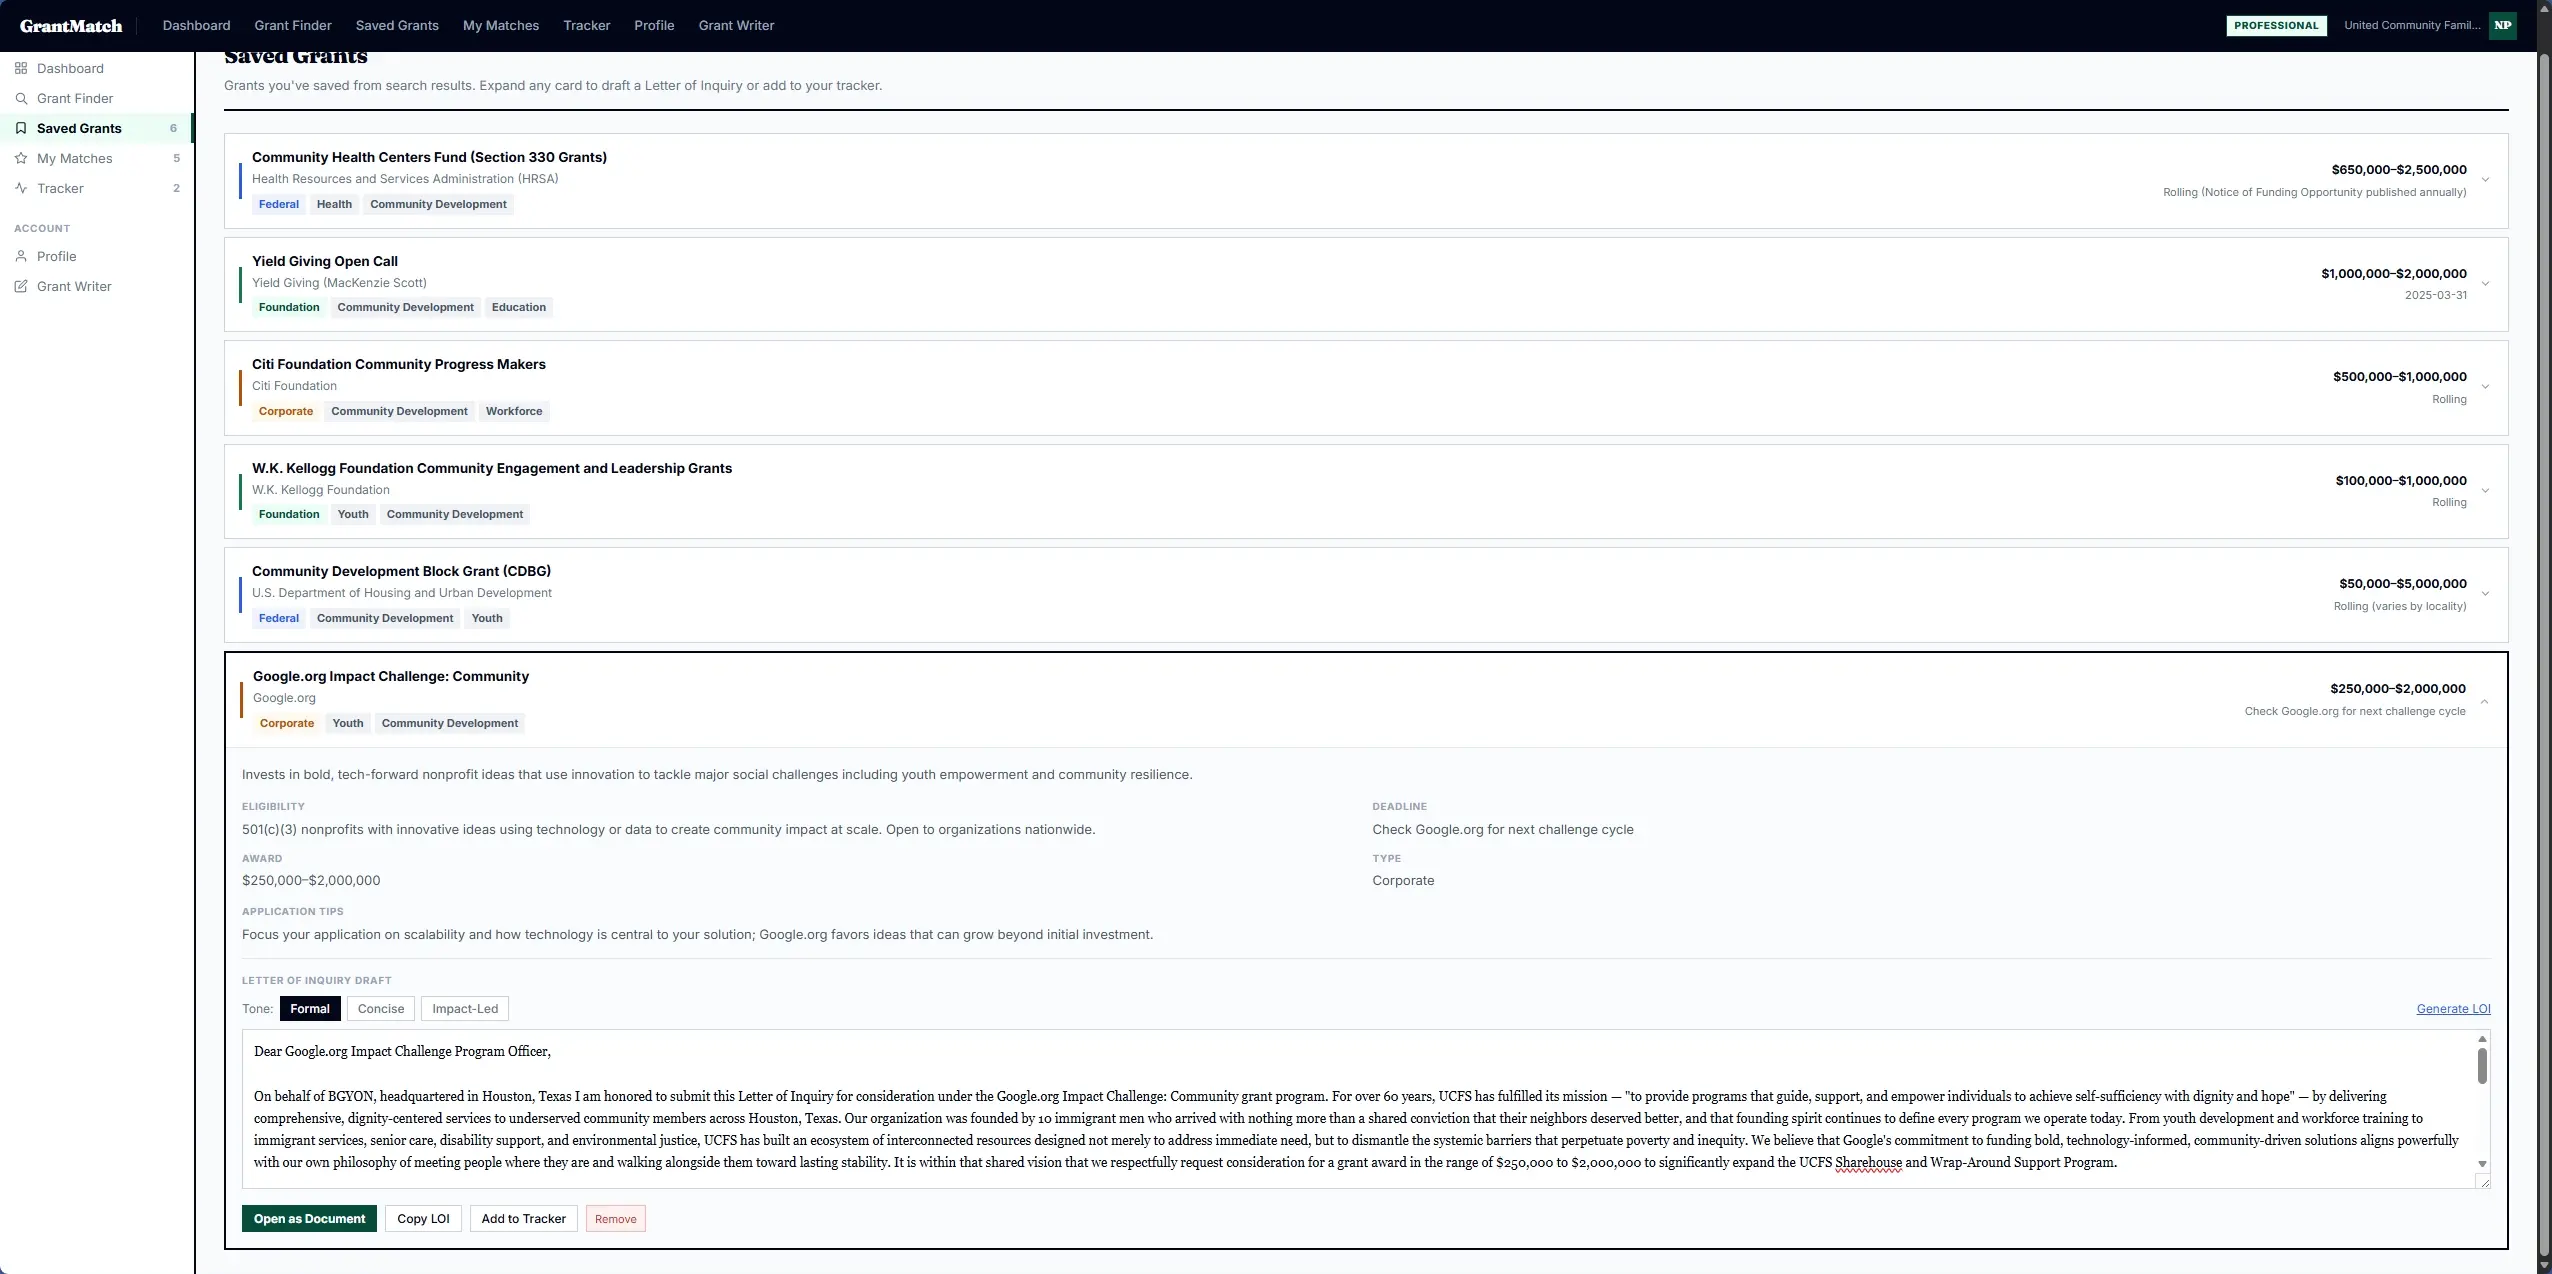Open My Matches in the top navigation
2552x1274 pixels.
pos(501,26)
